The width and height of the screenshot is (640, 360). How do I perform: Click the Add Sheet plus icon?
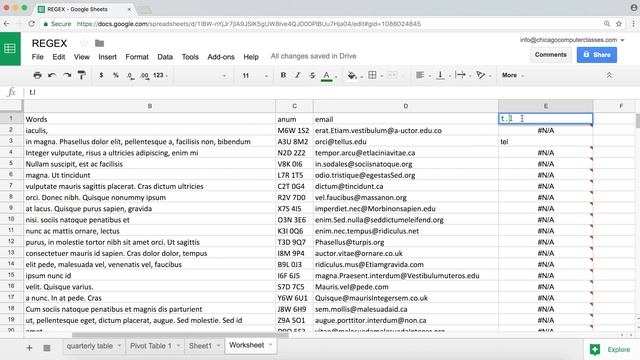pyautogui.click(x=29, y=348)
